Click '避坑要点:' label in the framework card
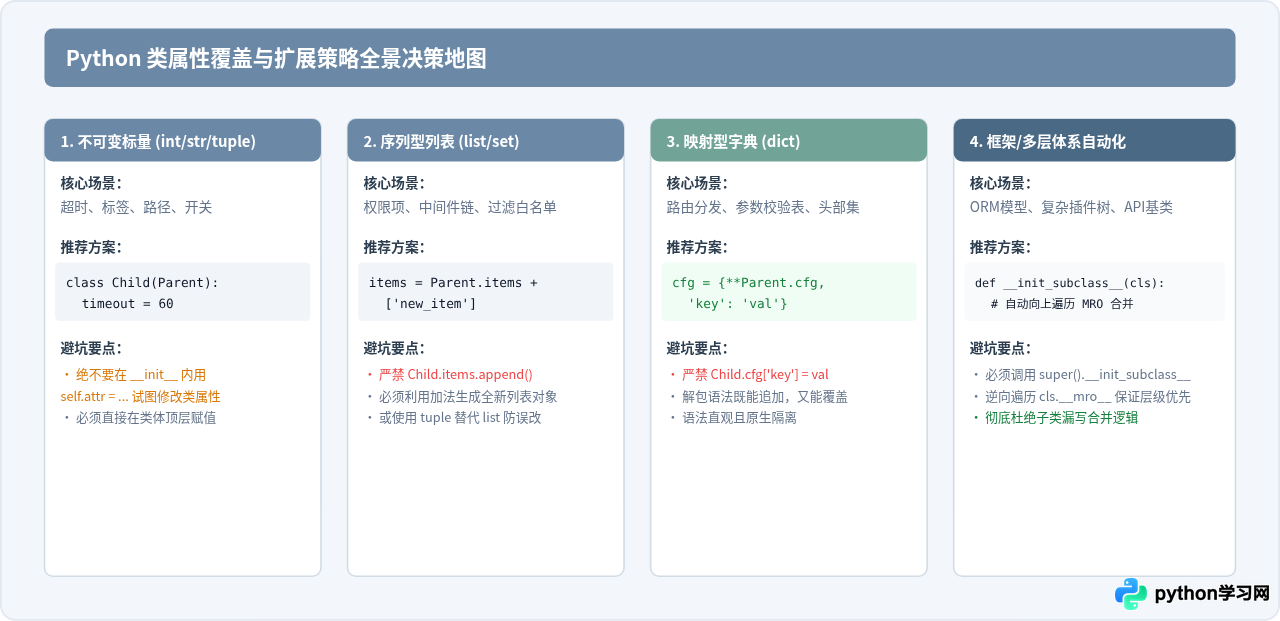Viewport: 1280px width, 621px height. click(1000, 348)
